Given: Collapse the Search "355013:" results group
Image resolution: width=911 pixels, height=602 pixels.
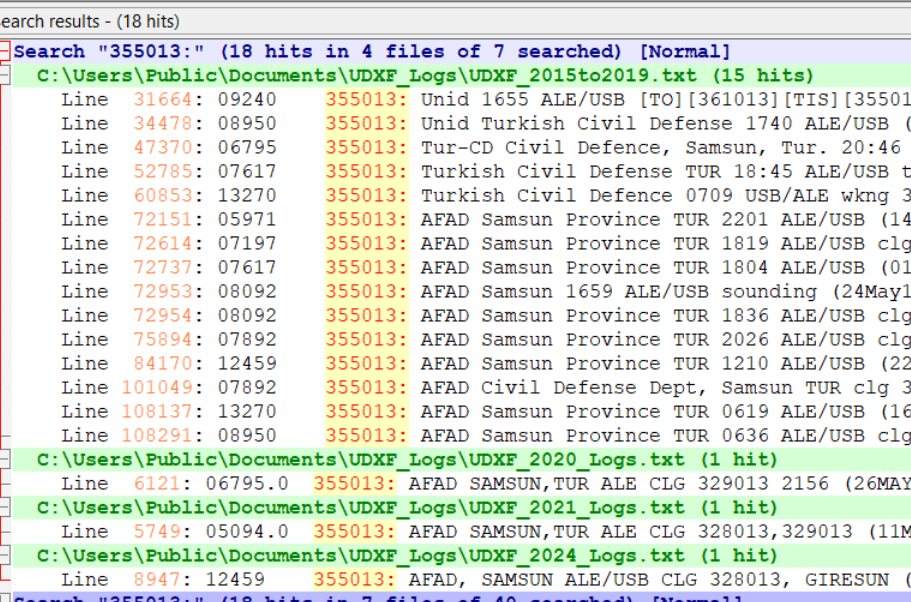Looking at the screenshot, I should (x=5, y=51).
